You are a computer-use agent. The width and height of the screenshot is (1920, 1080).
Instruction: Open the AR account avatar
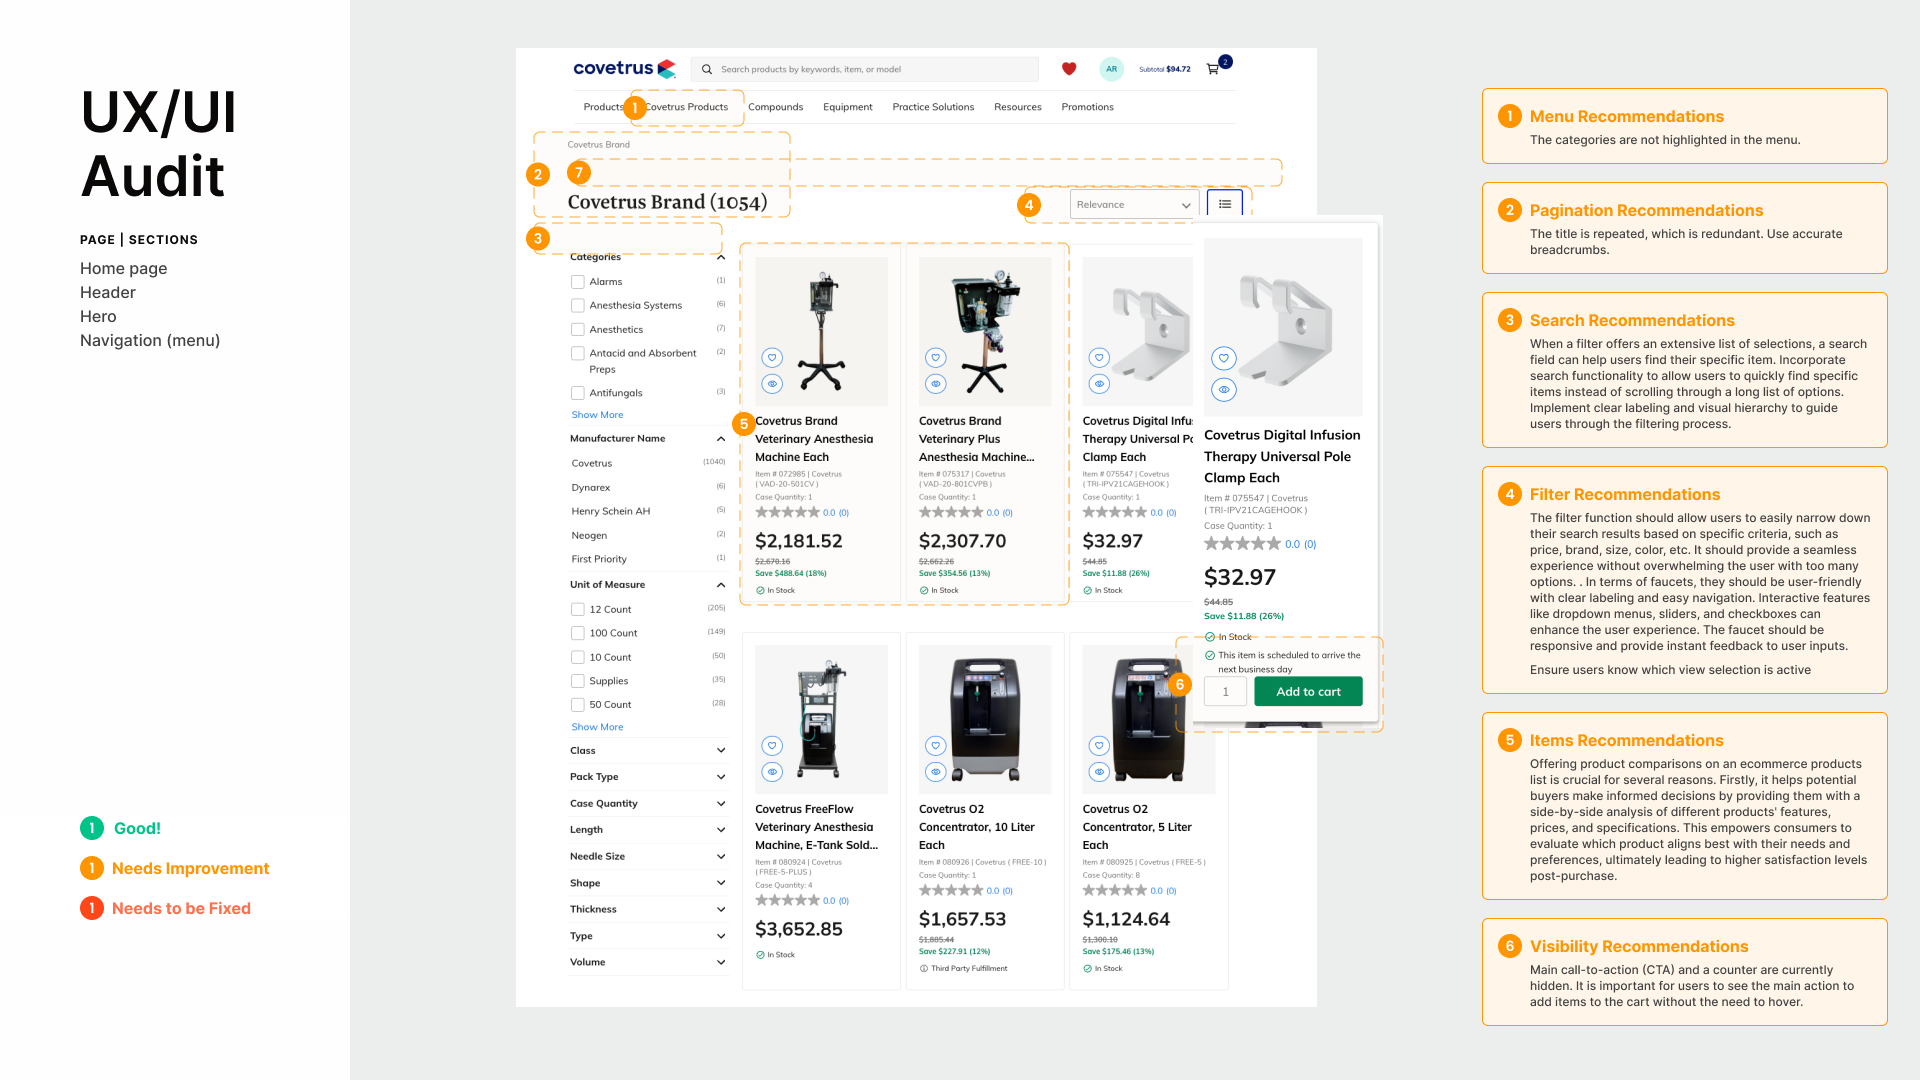coord(1111,69)
